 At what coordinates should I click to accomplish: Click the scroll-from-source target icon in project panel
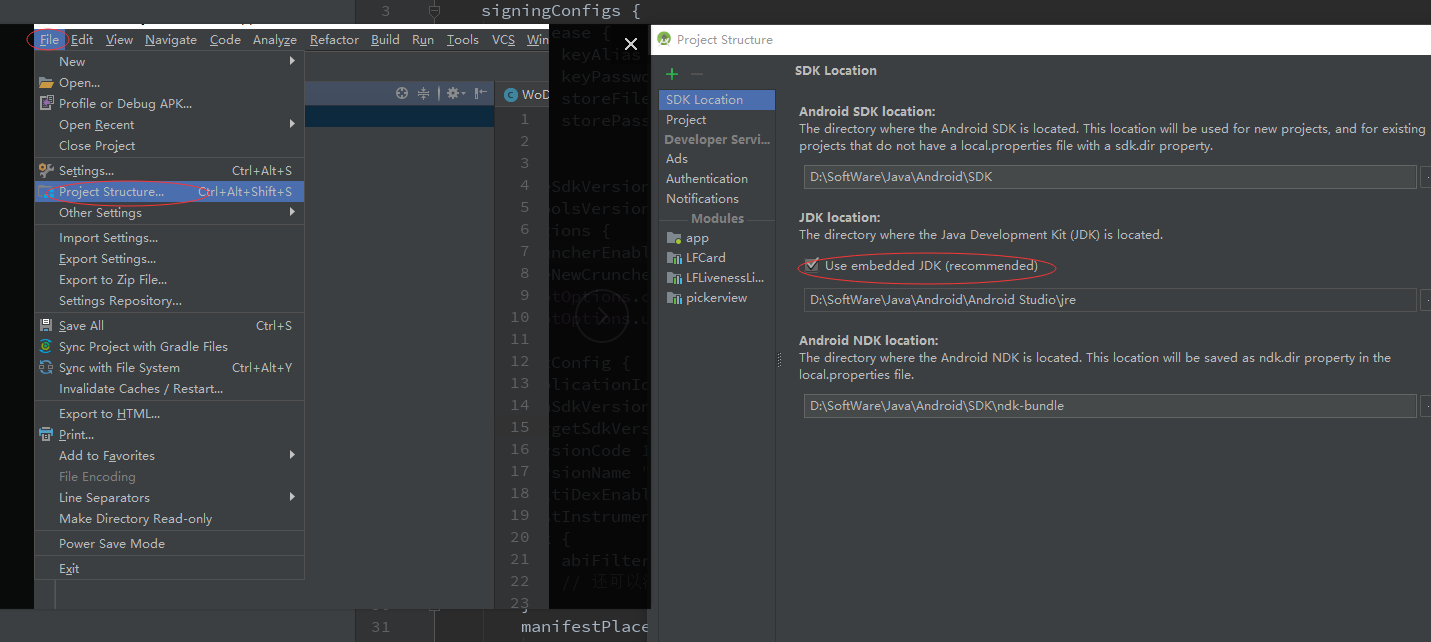(402, 93)
